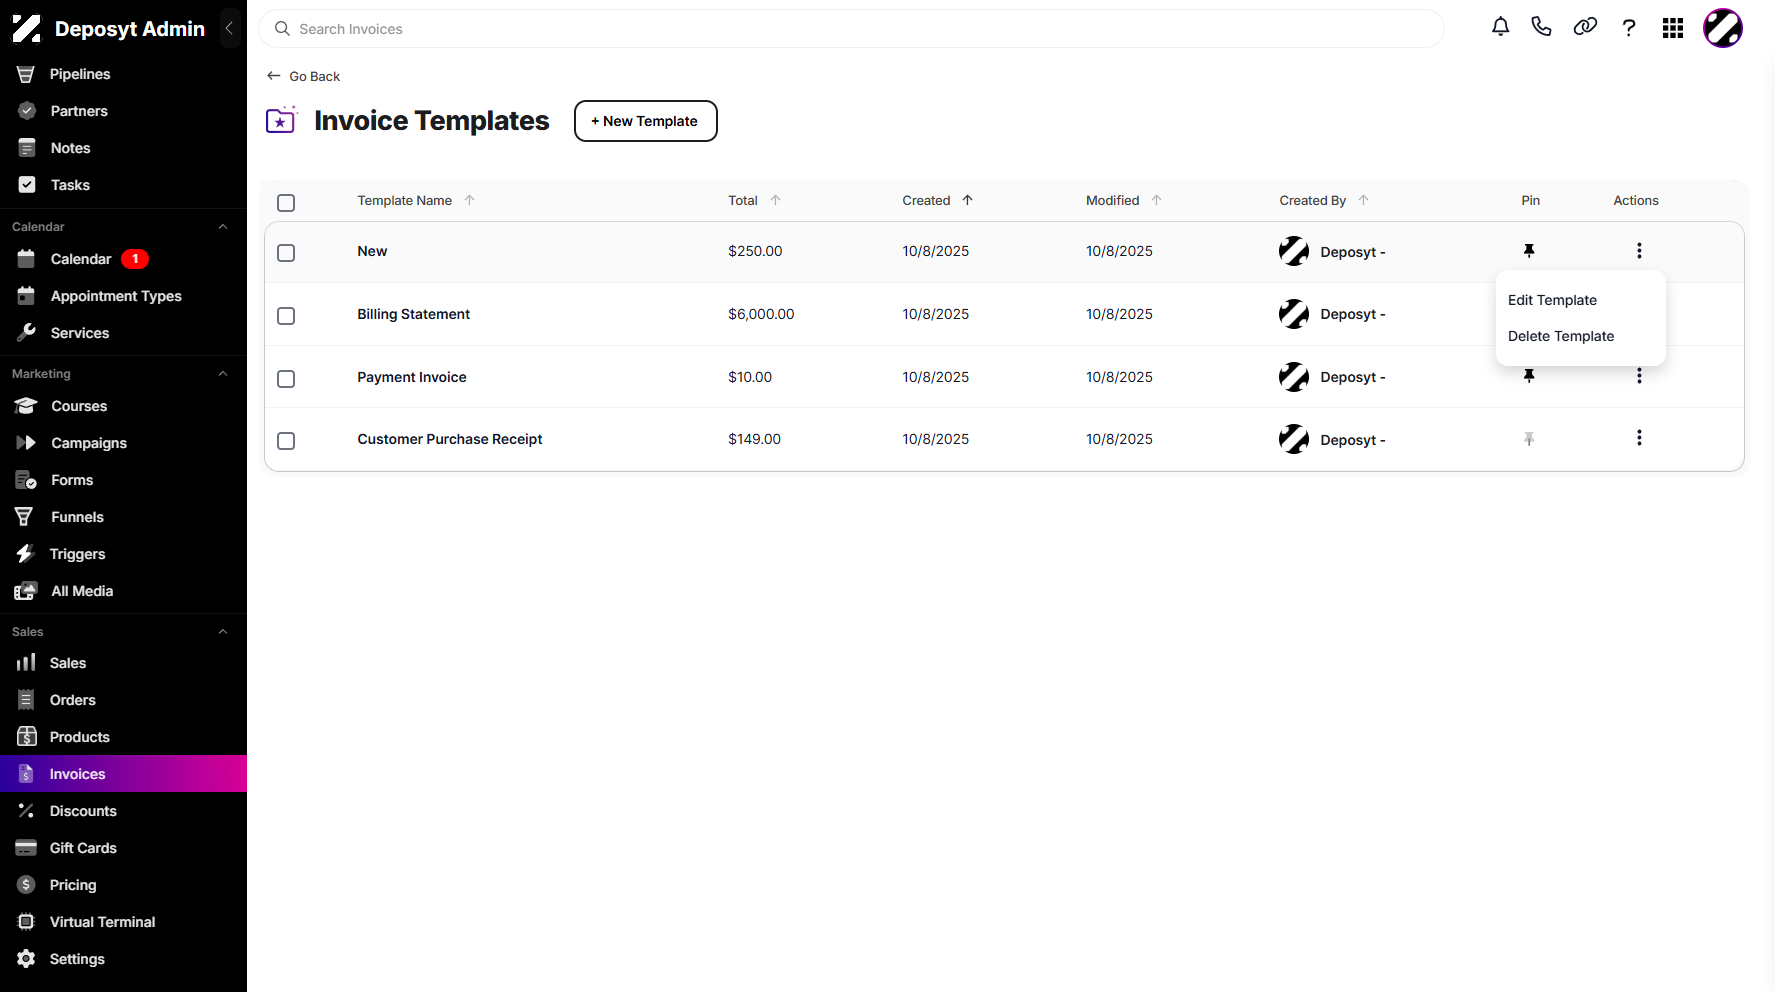1775x992 pixels.
Task: Click Deposyt avatar in Billing Statement row
Action: (1294, 314)
